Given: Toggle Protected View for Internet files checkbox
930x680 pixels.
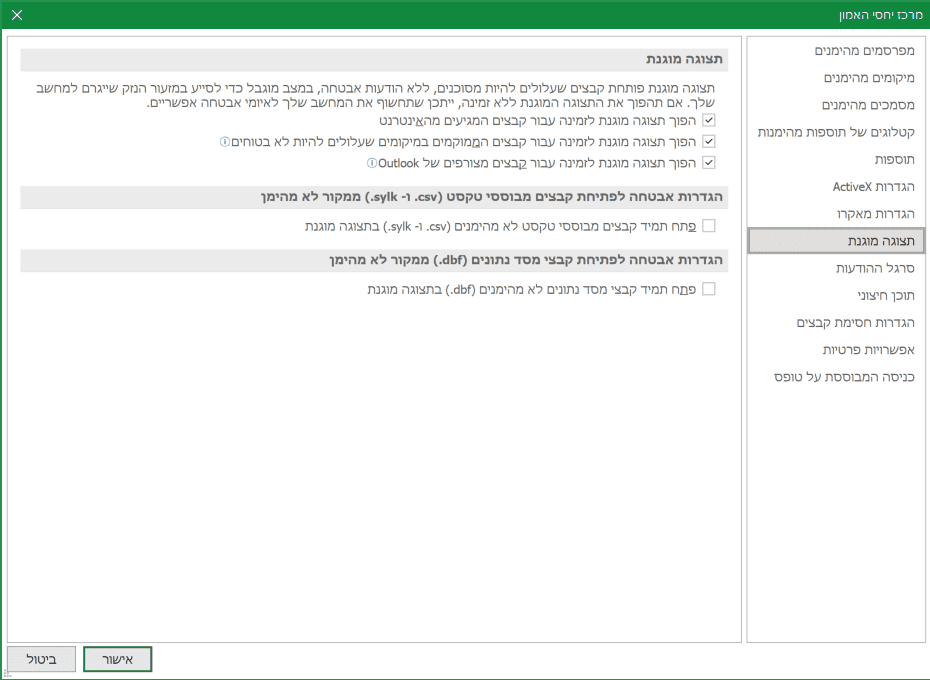Looking at the screenshot, I should [709, 120].
